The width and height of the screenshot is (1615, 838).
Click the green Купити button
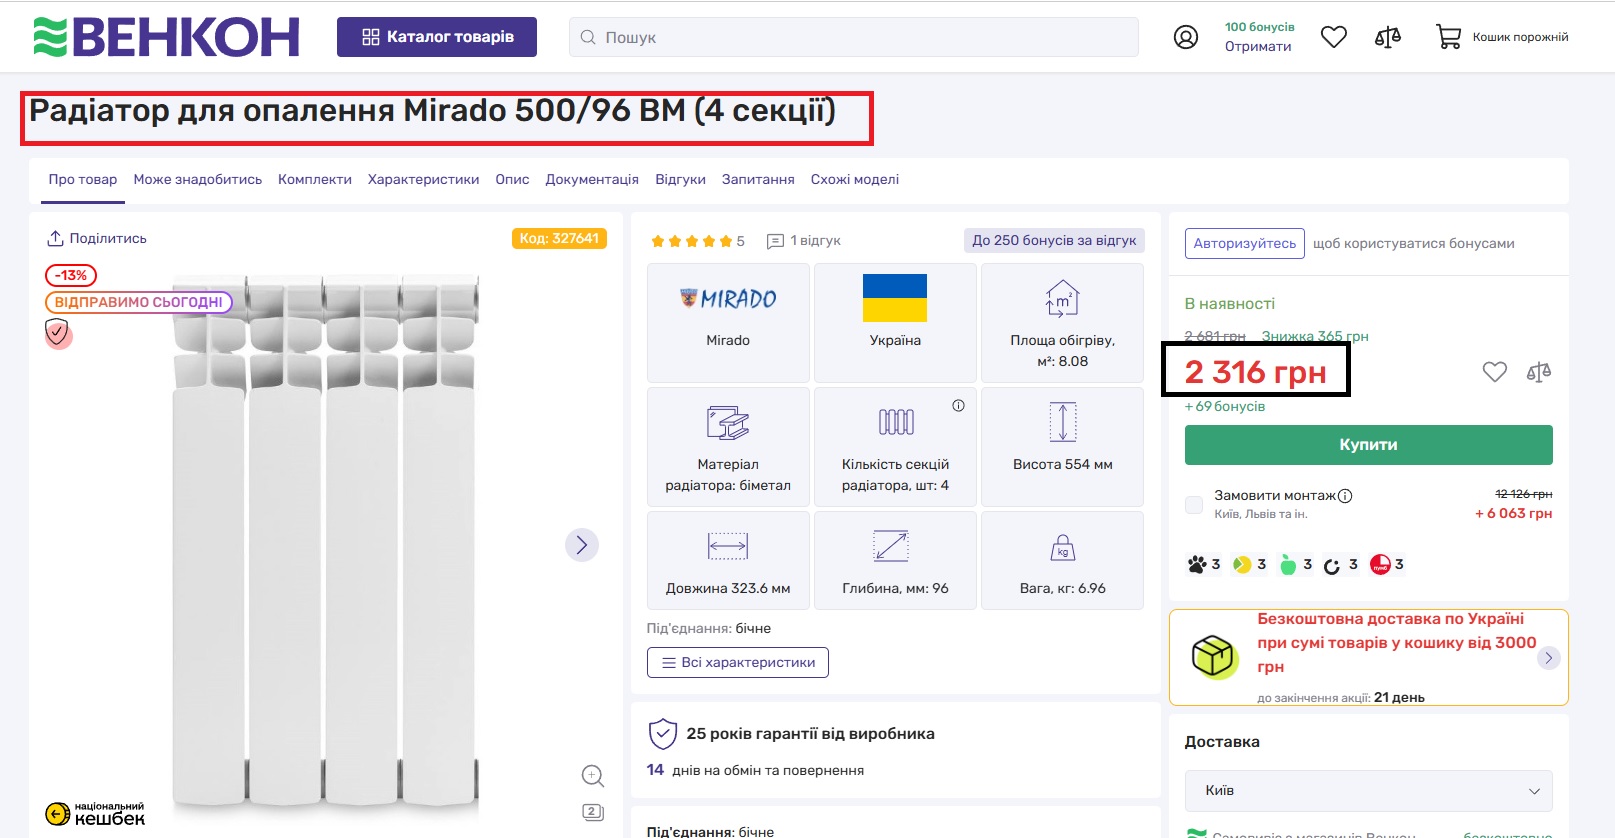(x=1368, y=445)
